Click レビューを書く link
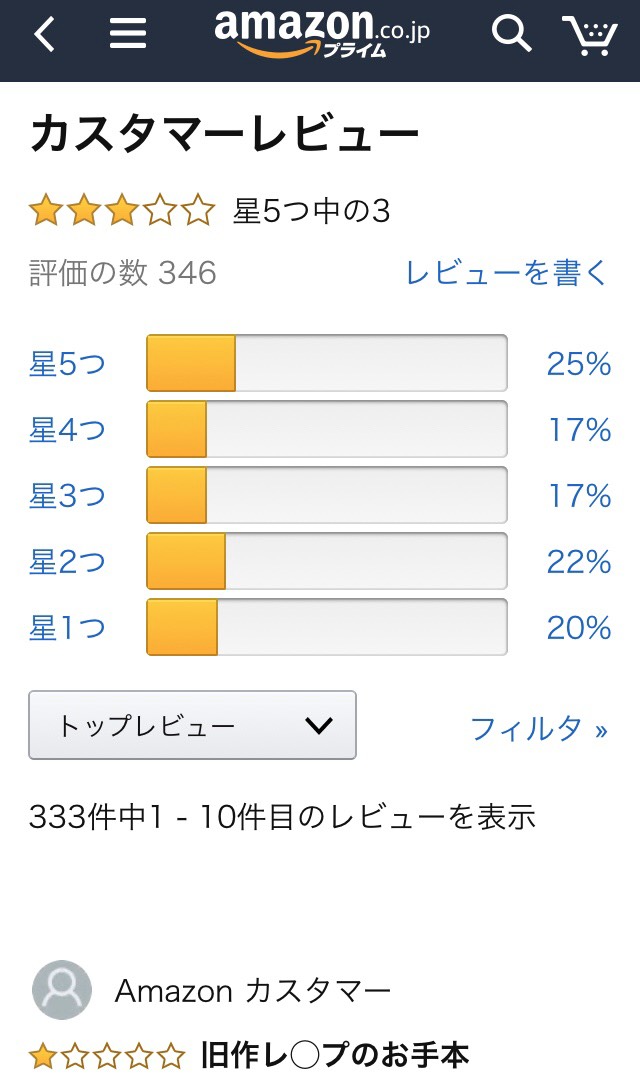 (507, 272)
